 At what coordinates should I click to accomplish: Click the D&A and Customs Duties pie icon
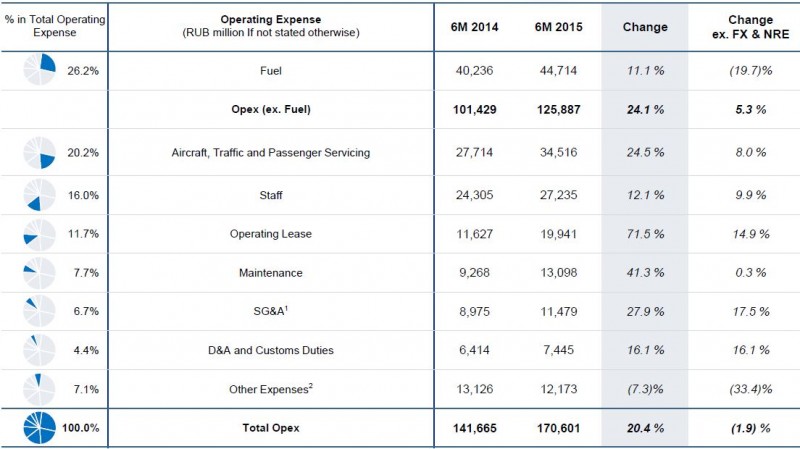pos(39,349)
